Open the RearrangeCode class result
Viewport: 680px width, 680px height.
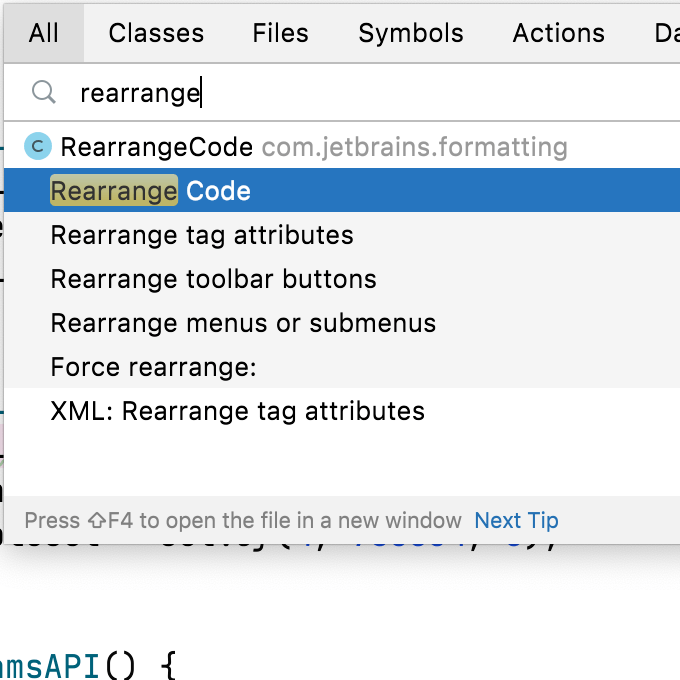pyautogui.click(x=157, y=147)
